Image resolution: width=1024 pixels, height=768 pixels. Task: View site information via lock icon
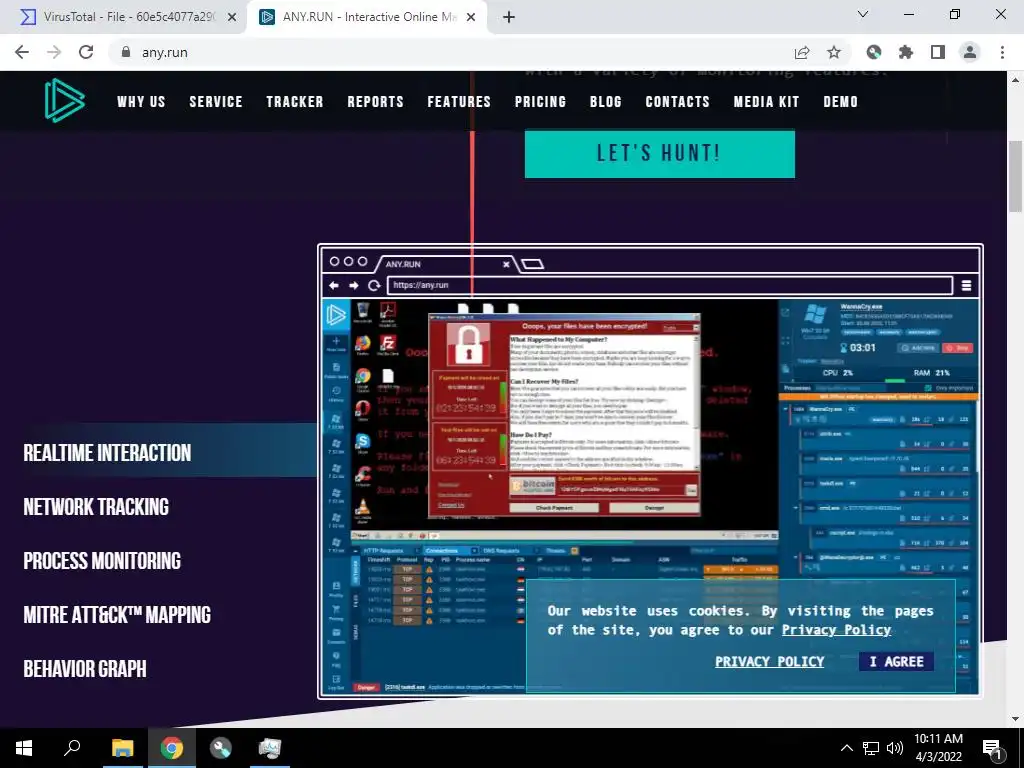pyautogui.click(x=126, y=52)
